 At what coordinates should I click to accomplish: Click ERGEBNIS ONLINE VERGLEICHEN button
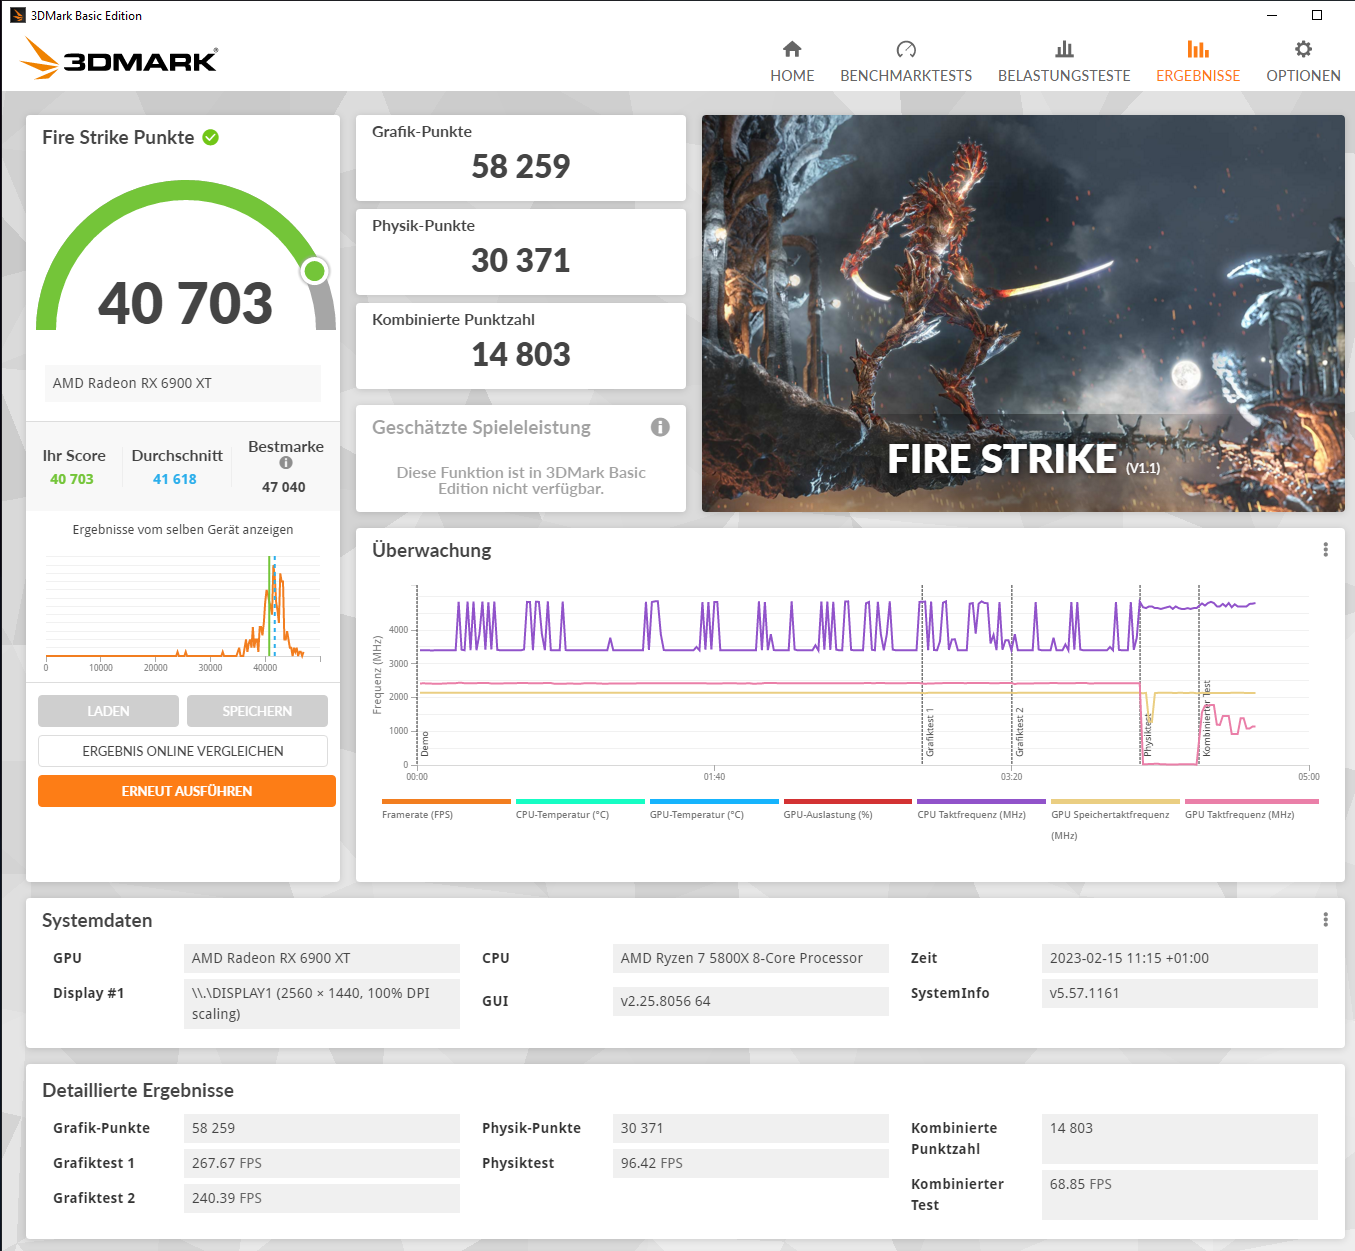point(183,751)
